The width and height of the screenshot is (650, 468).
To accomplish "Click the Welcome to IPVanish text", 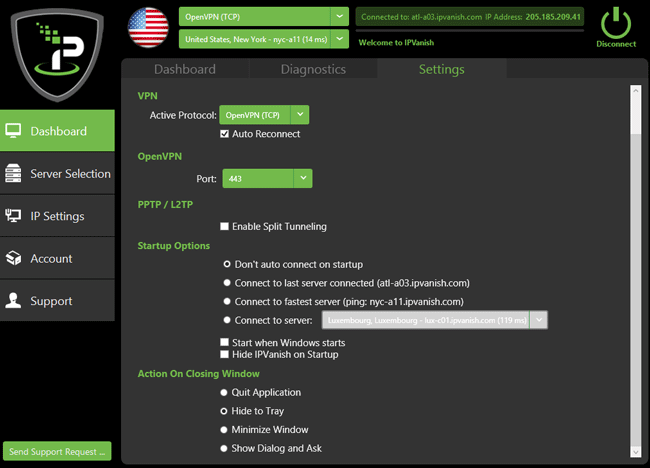I will click(x=396, y=42).
